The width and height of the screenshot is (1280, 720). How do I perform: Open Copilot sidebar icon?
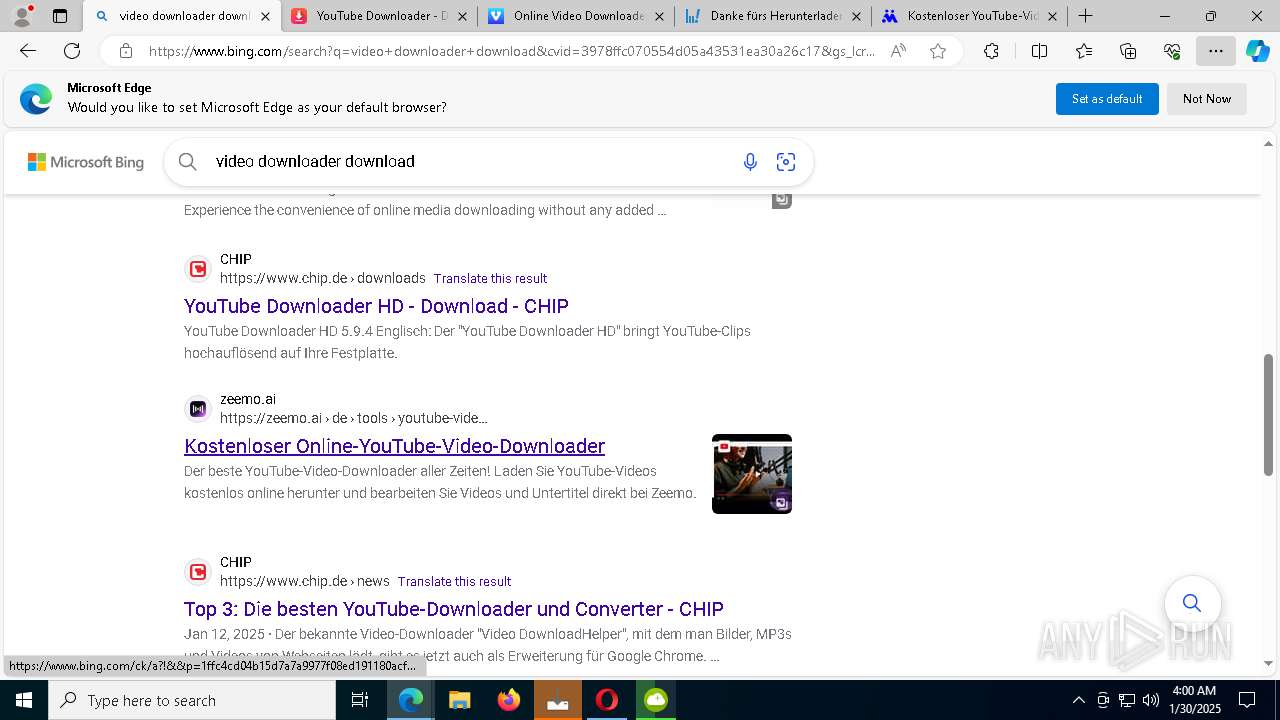(x=1257, y=52)
